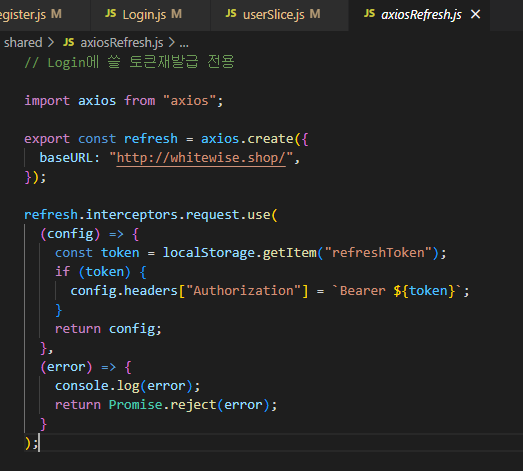Click the Korean comment line about Login
The height and width of the screenshot is (471, 523).
[129, 62]
